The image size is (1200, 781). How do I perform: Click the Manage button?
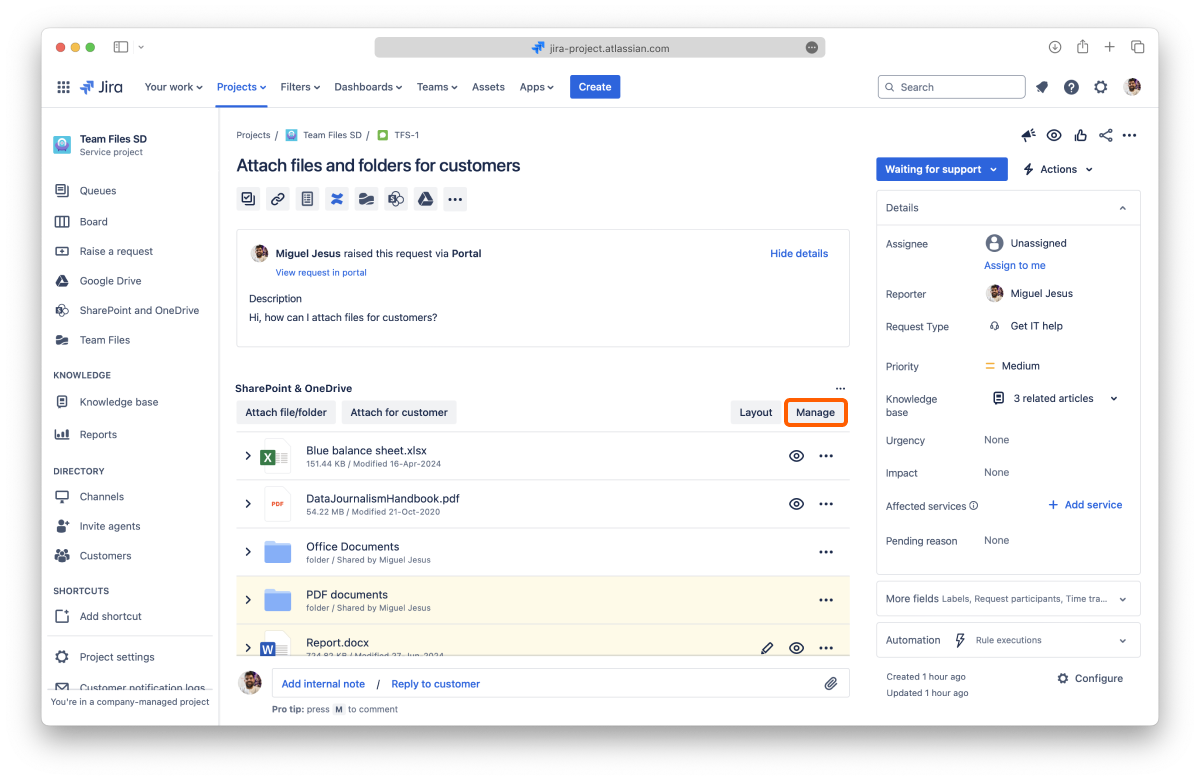(815, 412)
